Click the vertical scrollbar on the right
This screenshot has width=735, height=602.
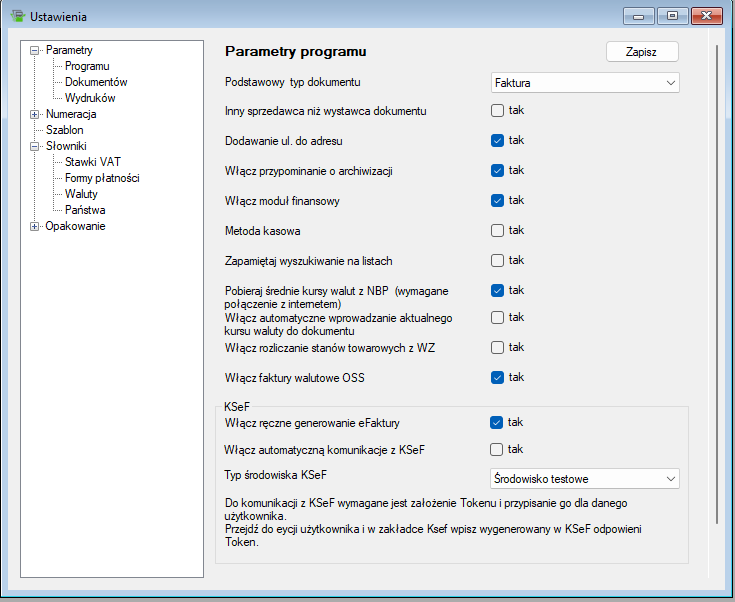[x=715, y=300]
